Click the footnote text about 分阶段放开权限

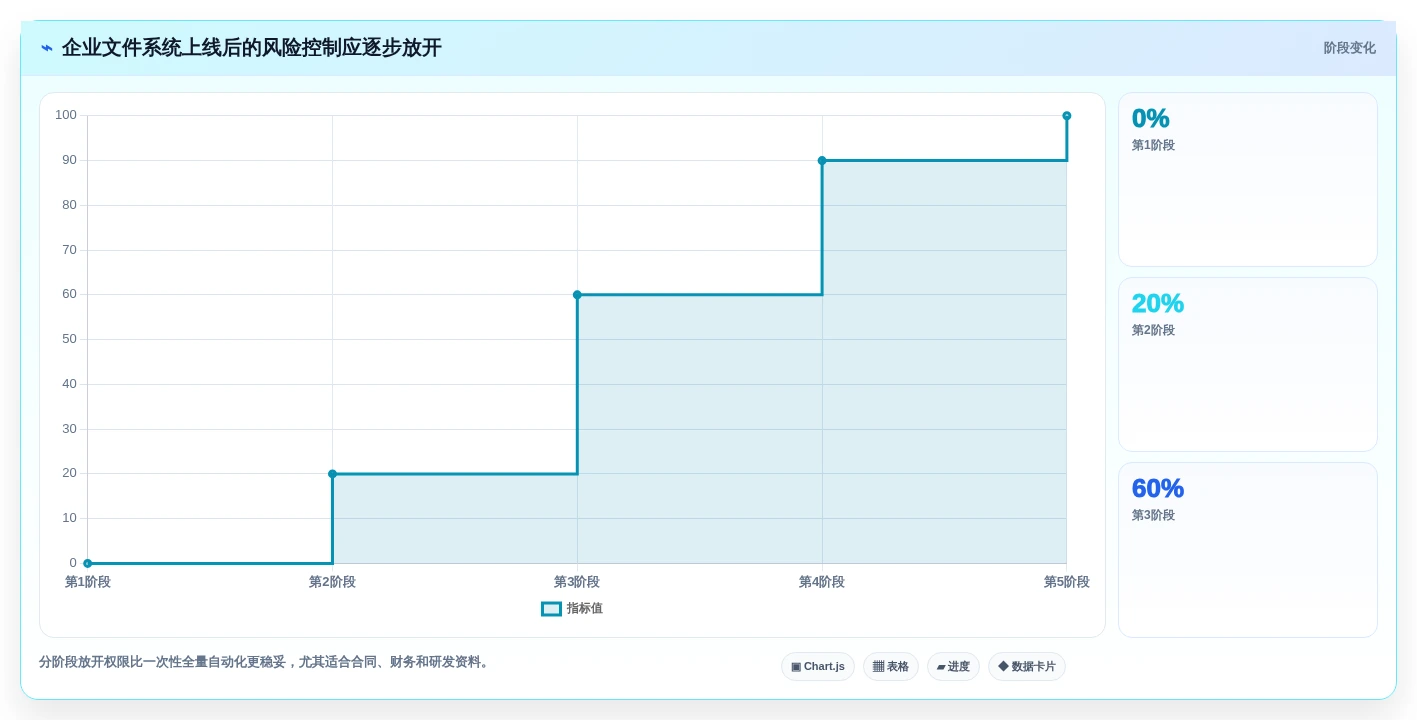click(x=266, y=662)
